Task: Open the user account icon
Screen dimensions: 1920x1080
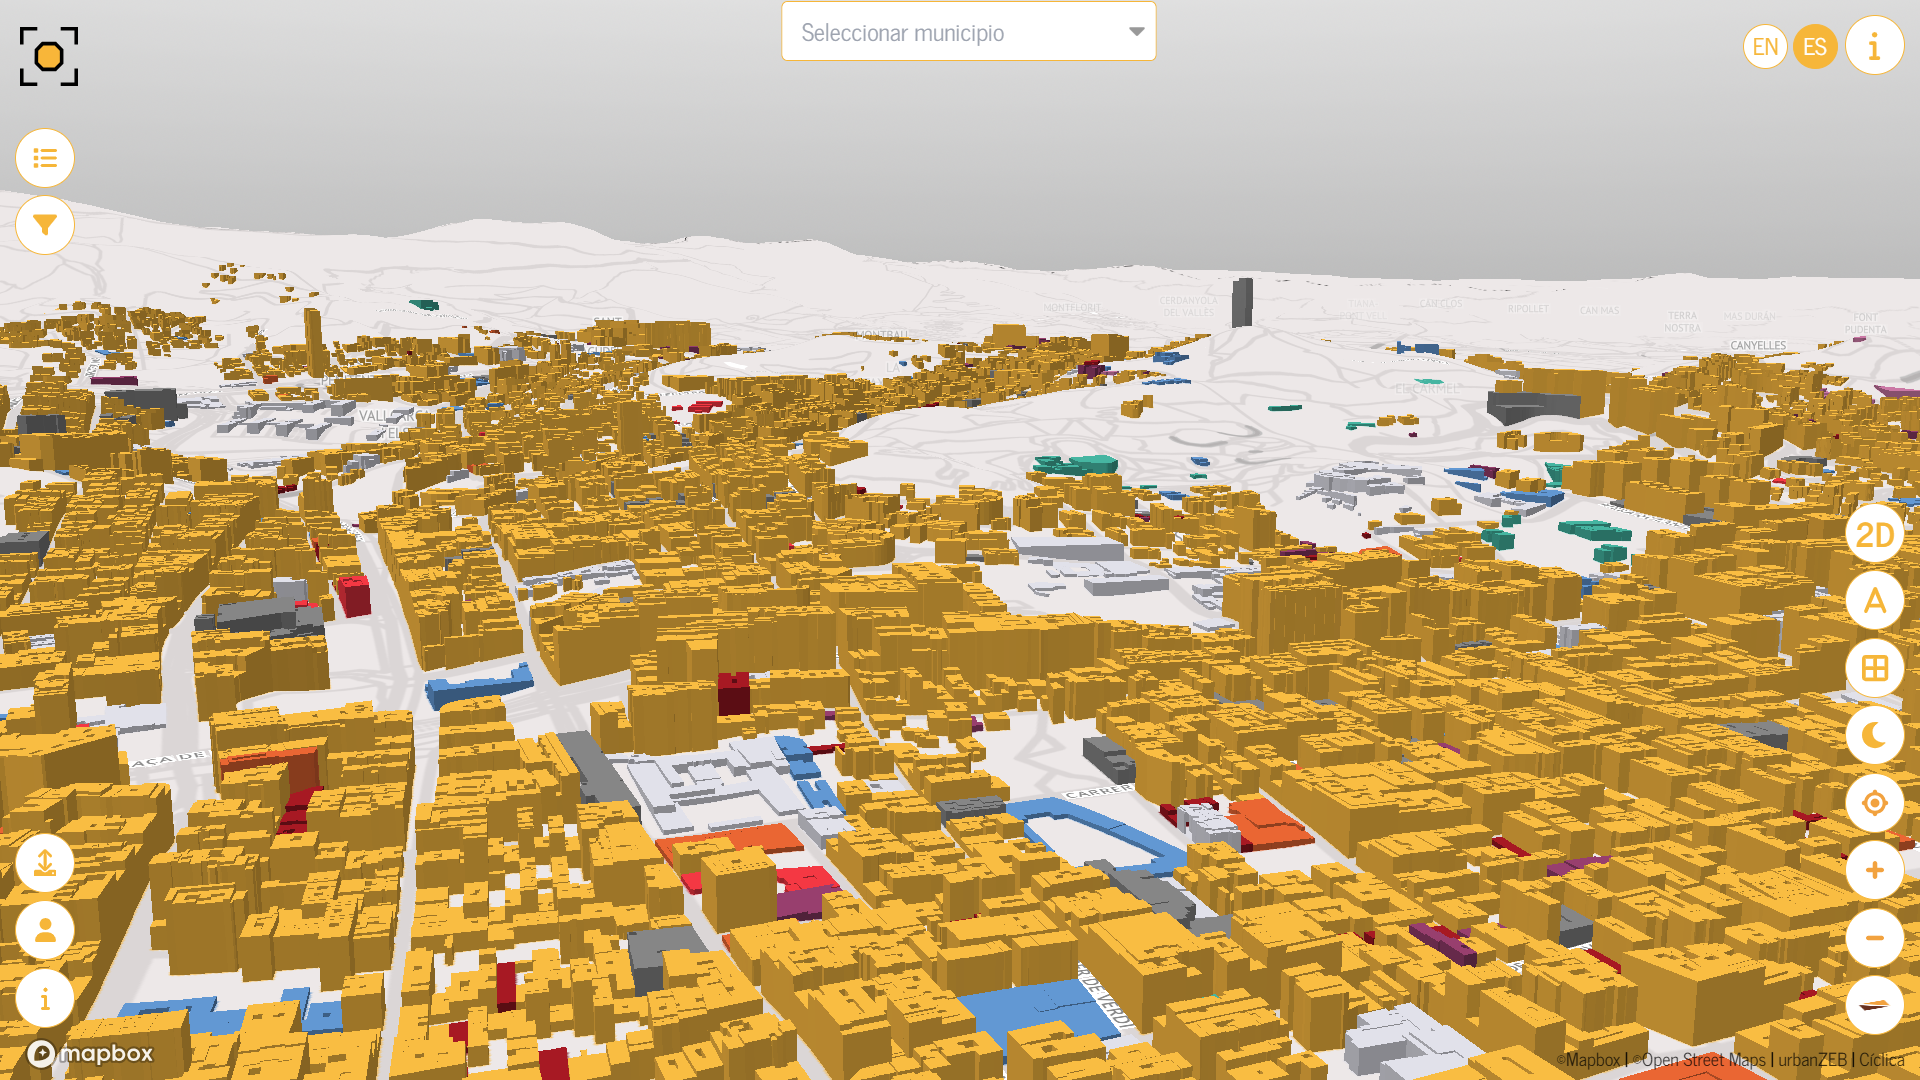Action: pos(45,931)
